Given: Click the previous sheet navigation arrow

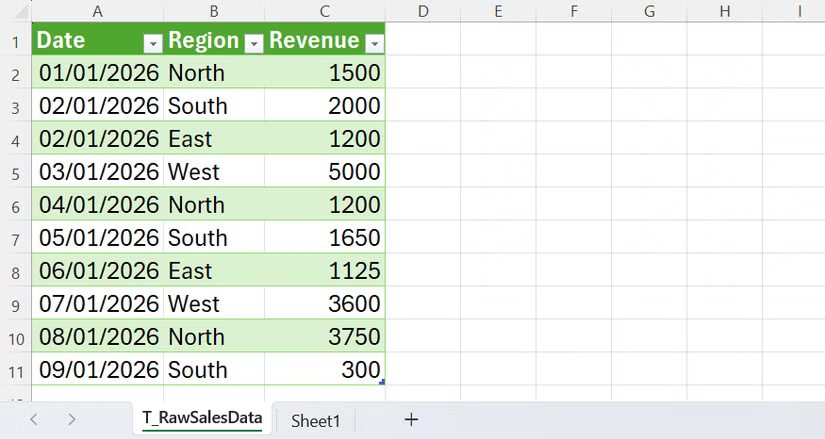Looking at the screenshot, I should [34, 420].
